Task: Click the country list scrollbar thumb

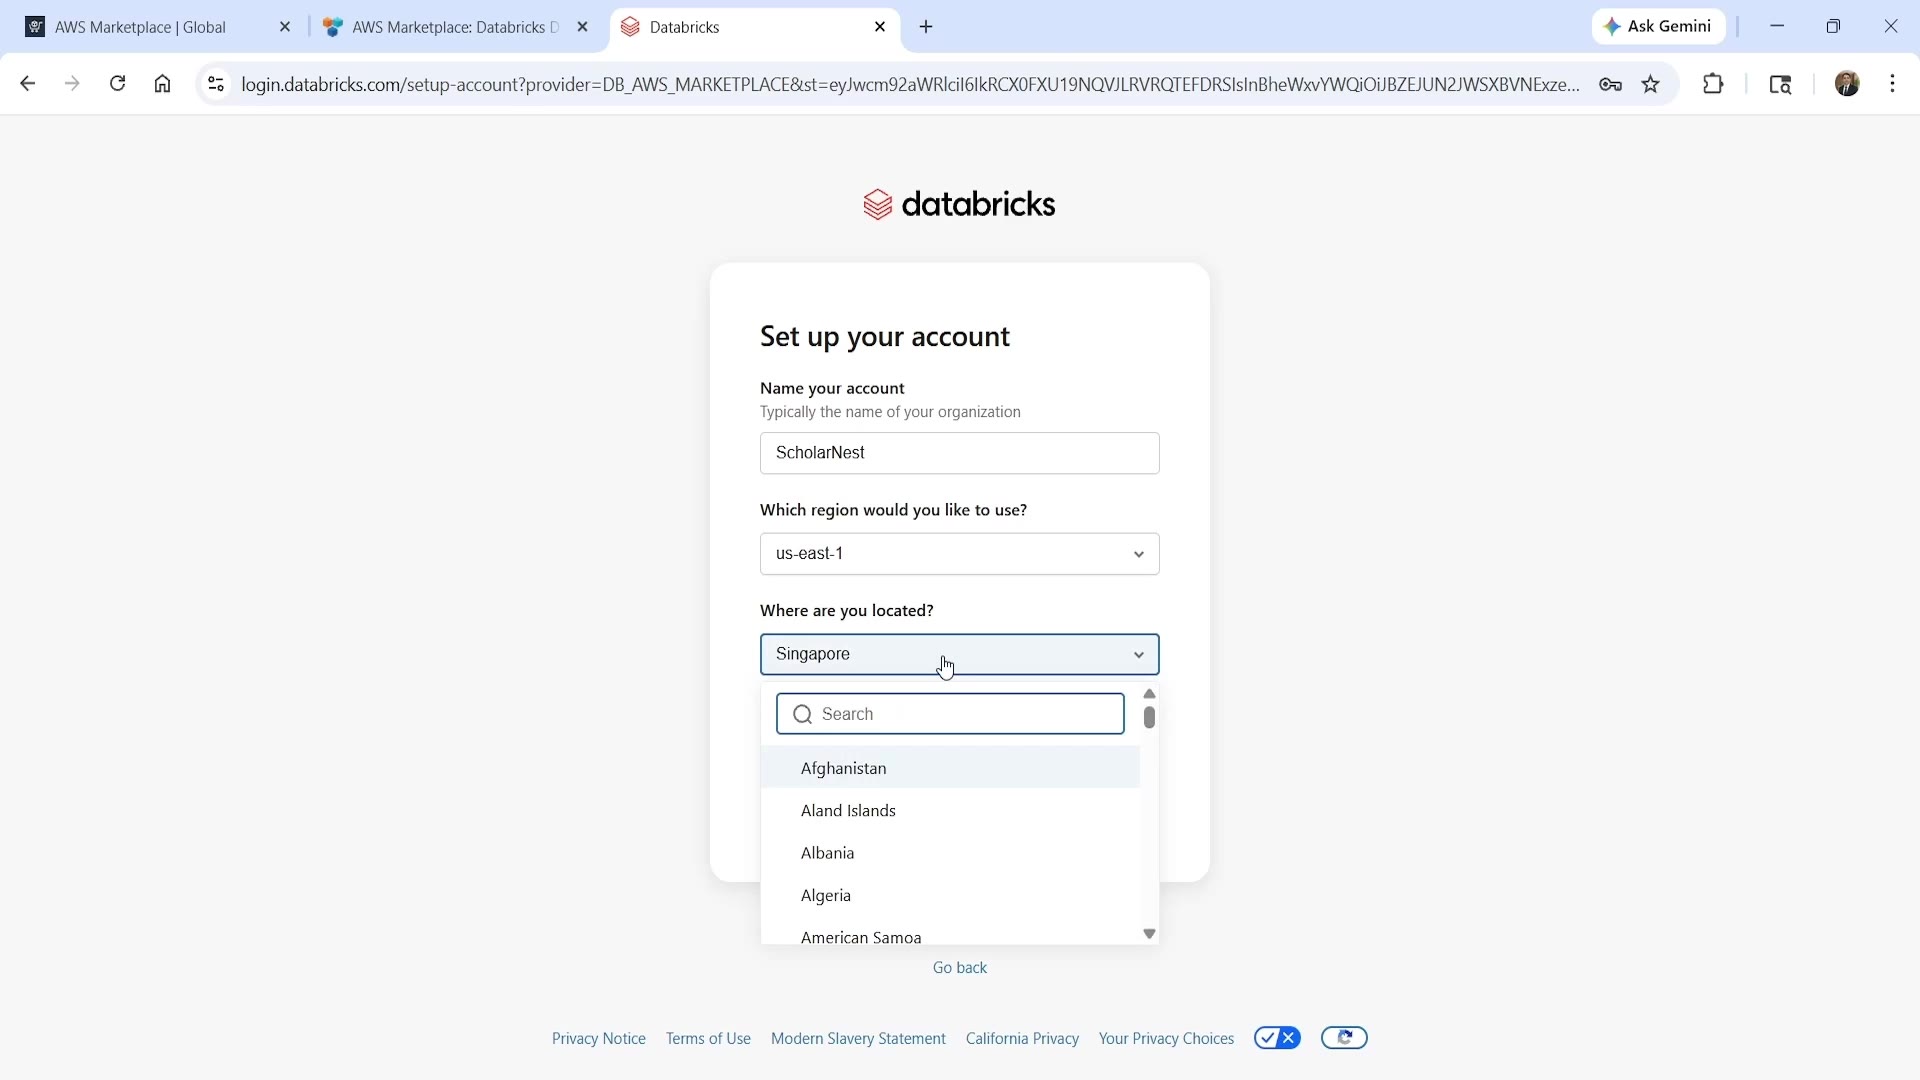Action: point(1150,718)
